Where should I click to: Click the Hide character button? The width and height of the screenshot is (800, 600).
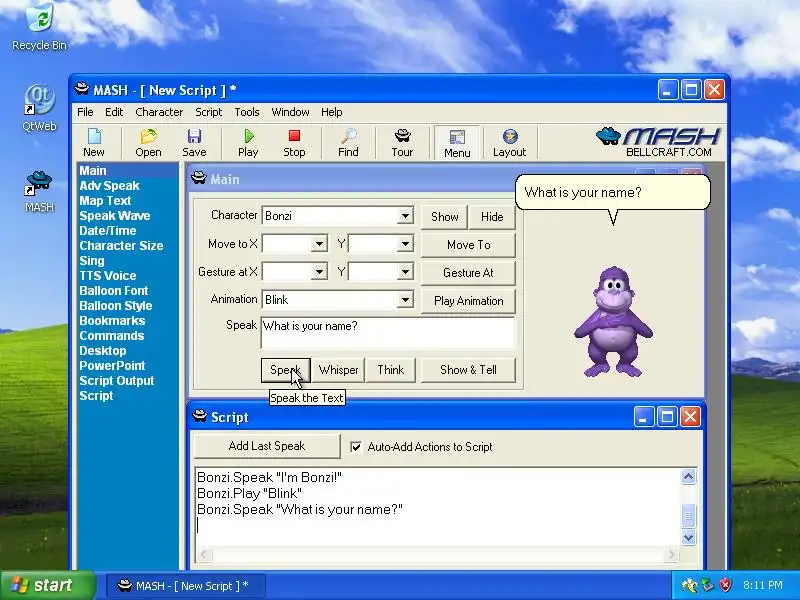pyautogui.click(x=492, y=217)
